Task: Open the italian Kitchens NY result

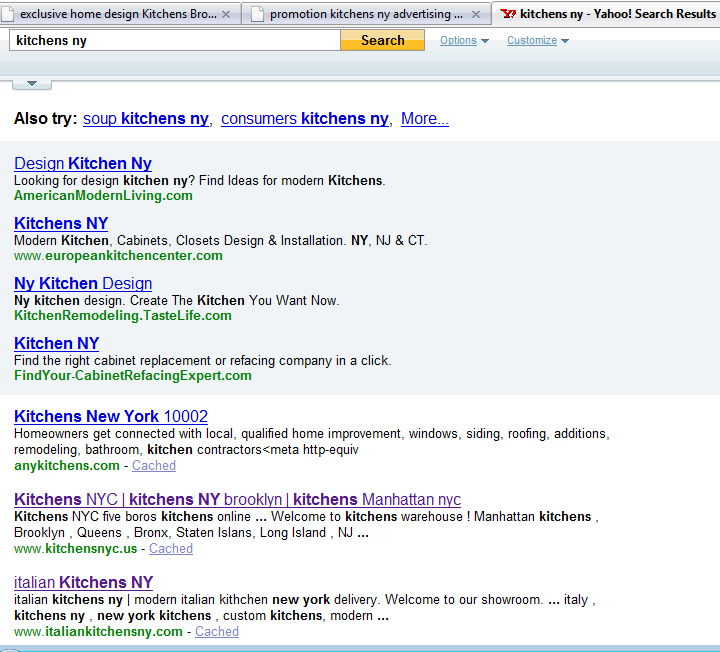Action: tap(83, 583)
